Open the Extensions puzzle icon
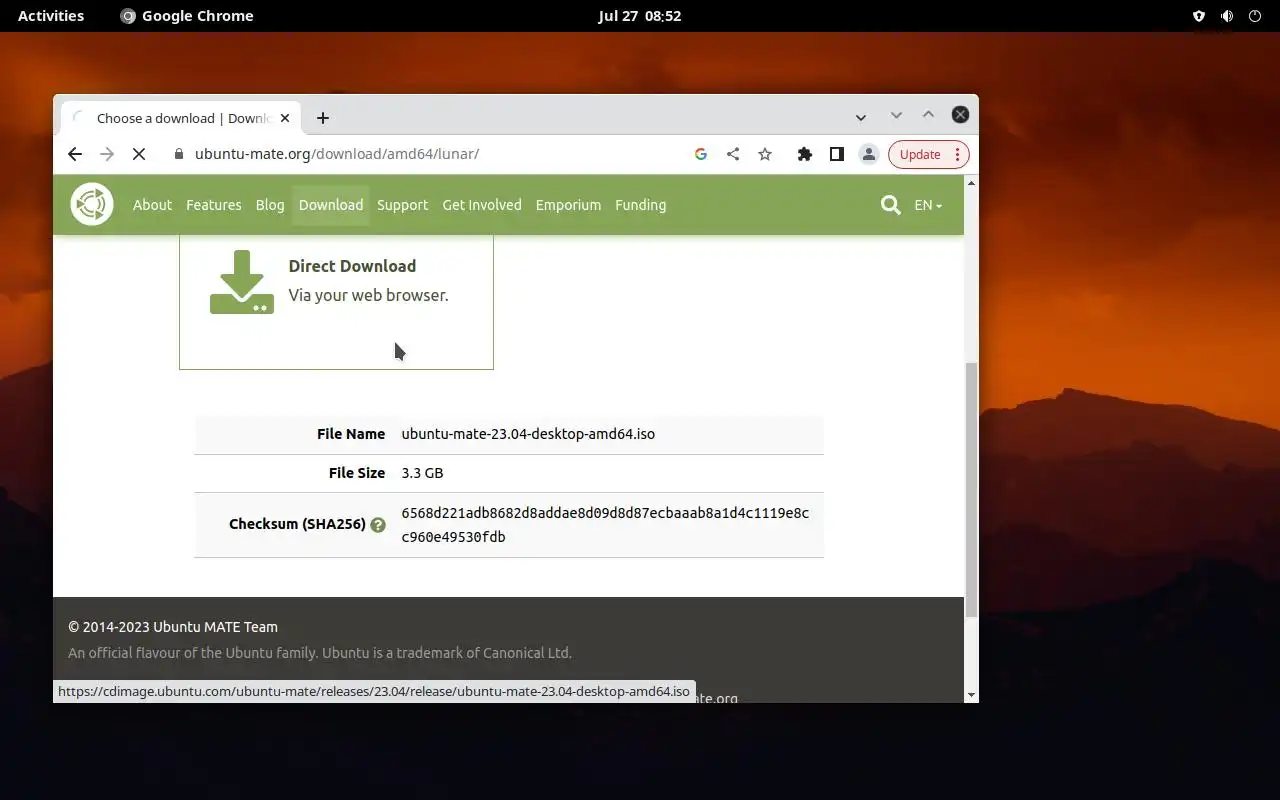Viewport: 1280px width, 800px height. tap(804, 154)
